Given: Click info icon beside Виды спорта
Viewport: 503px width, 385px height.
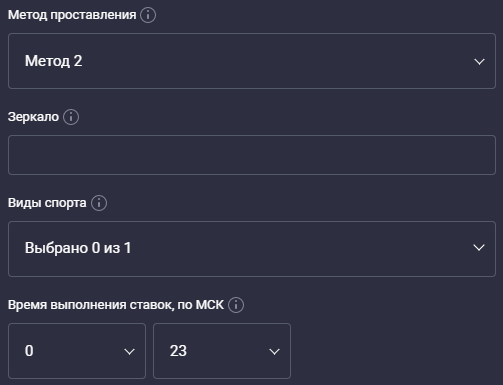Looking at the screenshot, I should (x=99, y=203).
